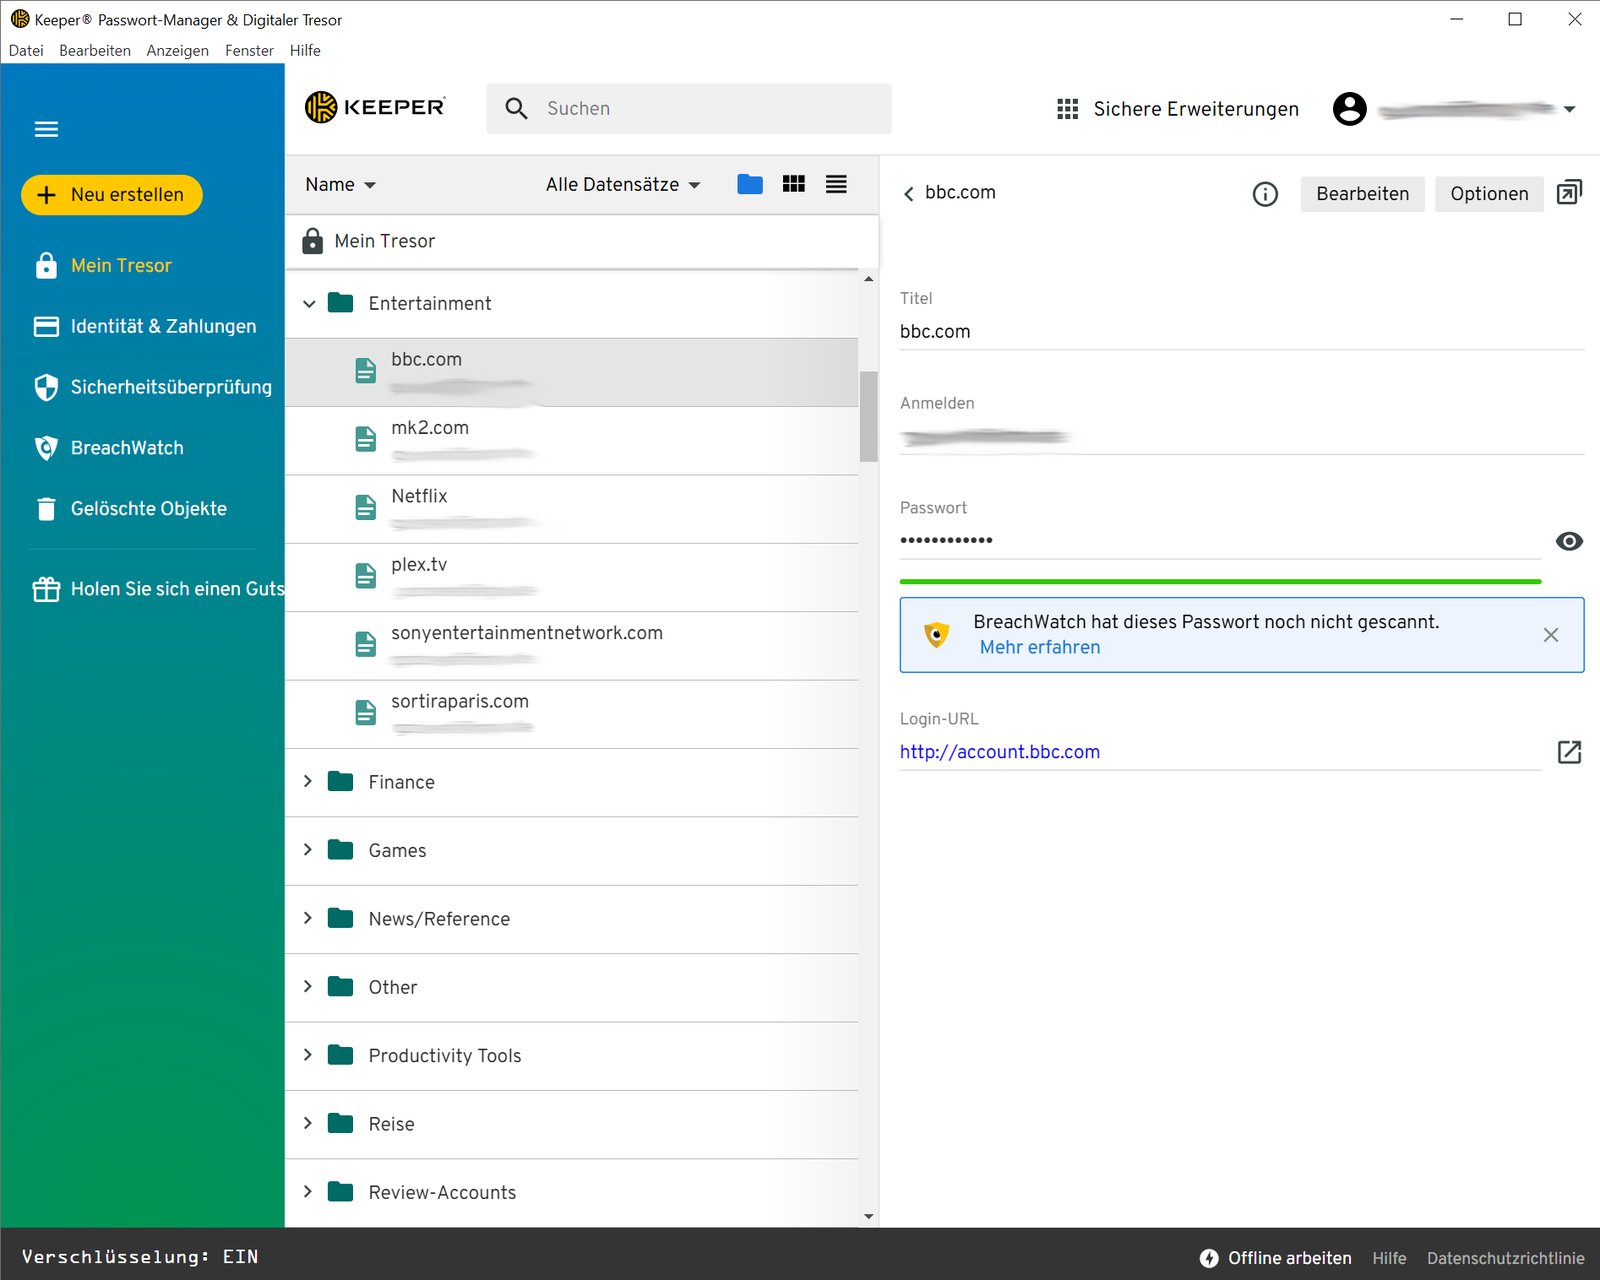This screenshot has height=1280, width=1600.
Task: Open the hamburger navigation menu
Action: click(x=46, y=129)
